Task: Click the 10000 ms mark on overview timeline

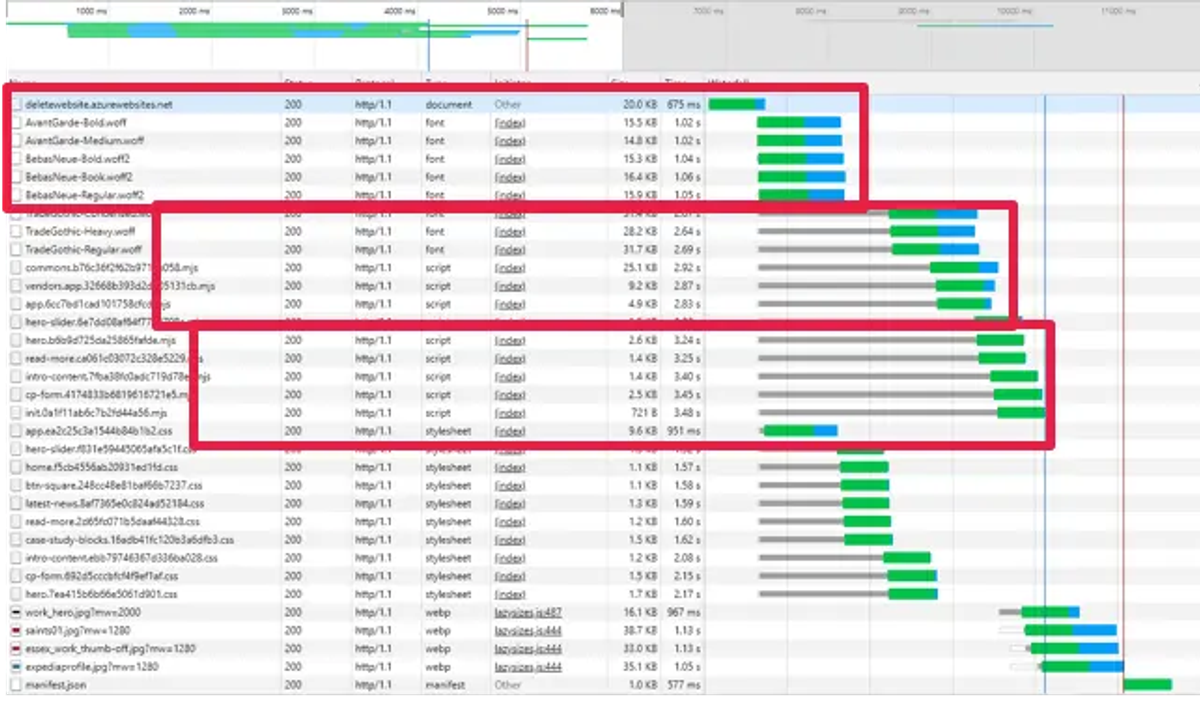Action: [x=1014, y=10]
